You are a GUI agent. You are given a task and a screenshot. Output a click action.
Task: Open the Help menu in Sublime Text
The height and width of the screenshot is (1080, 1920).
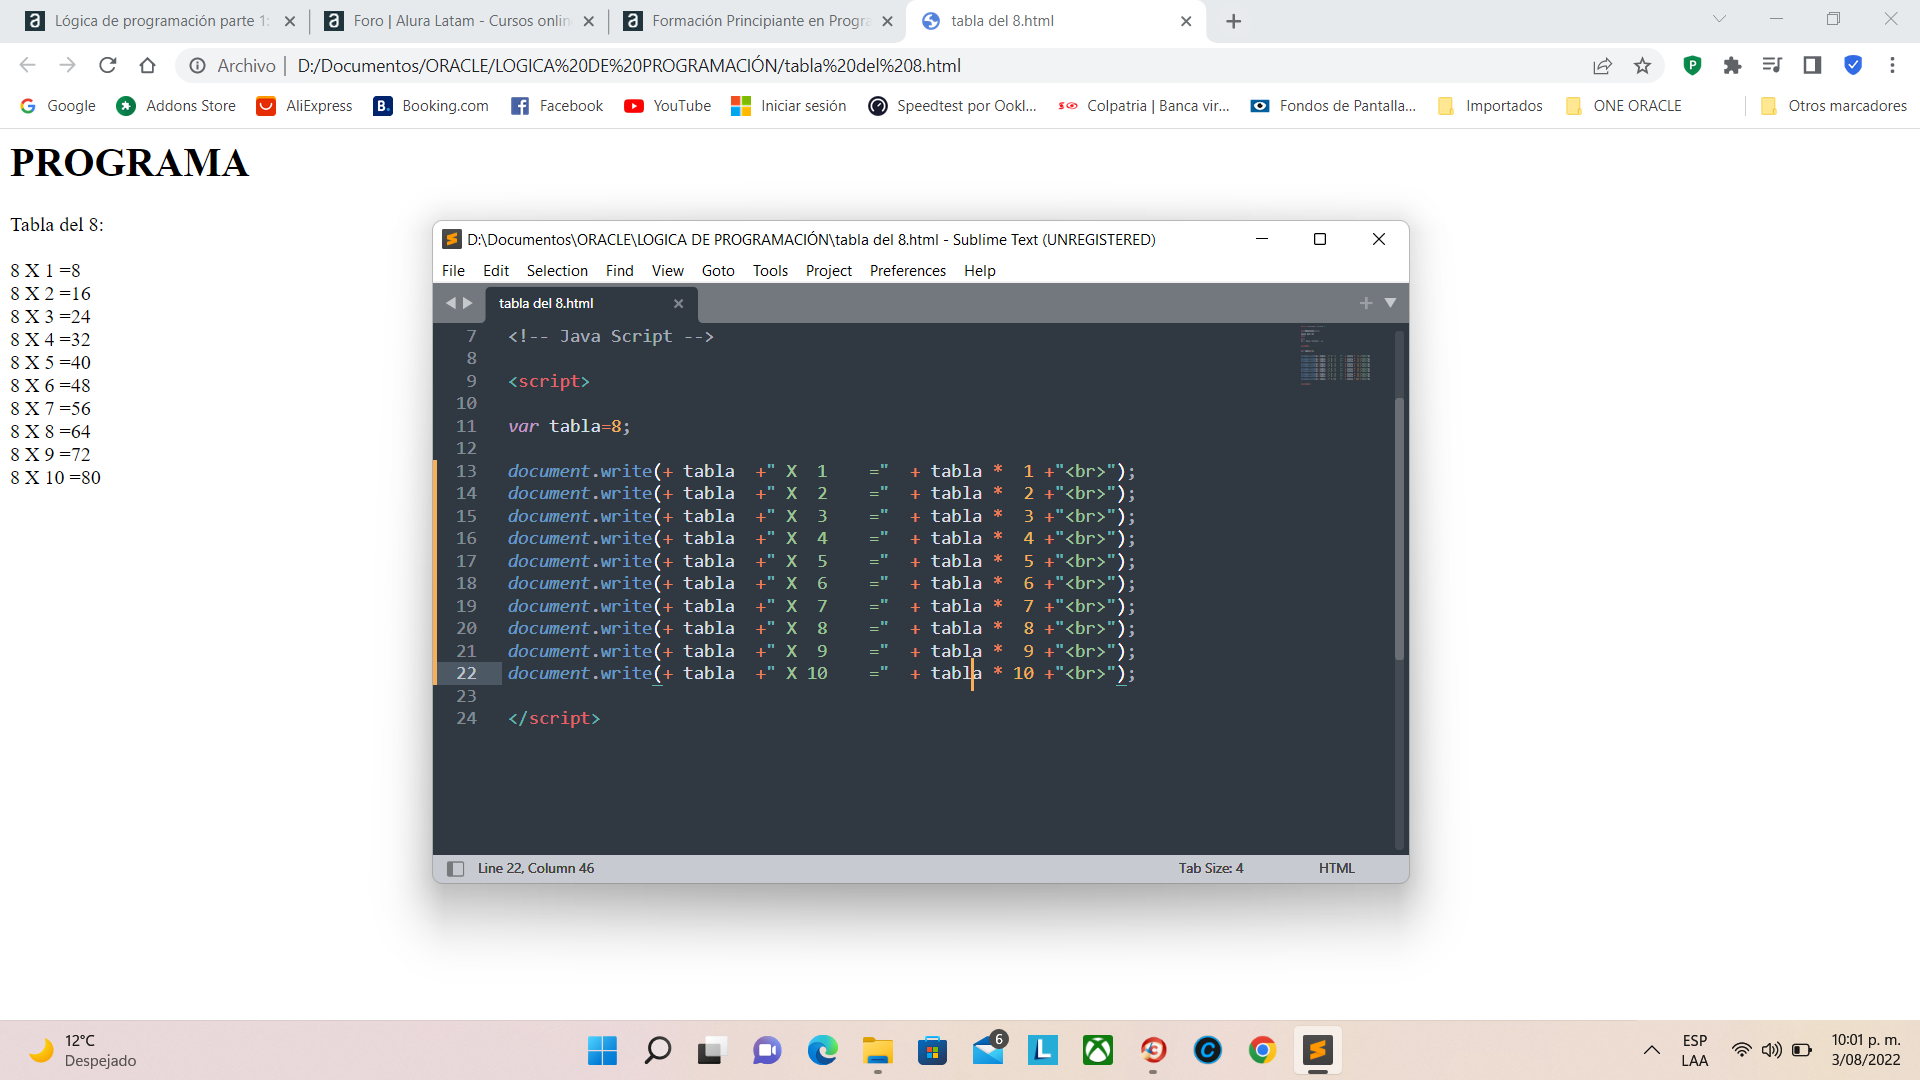point(980,270)
